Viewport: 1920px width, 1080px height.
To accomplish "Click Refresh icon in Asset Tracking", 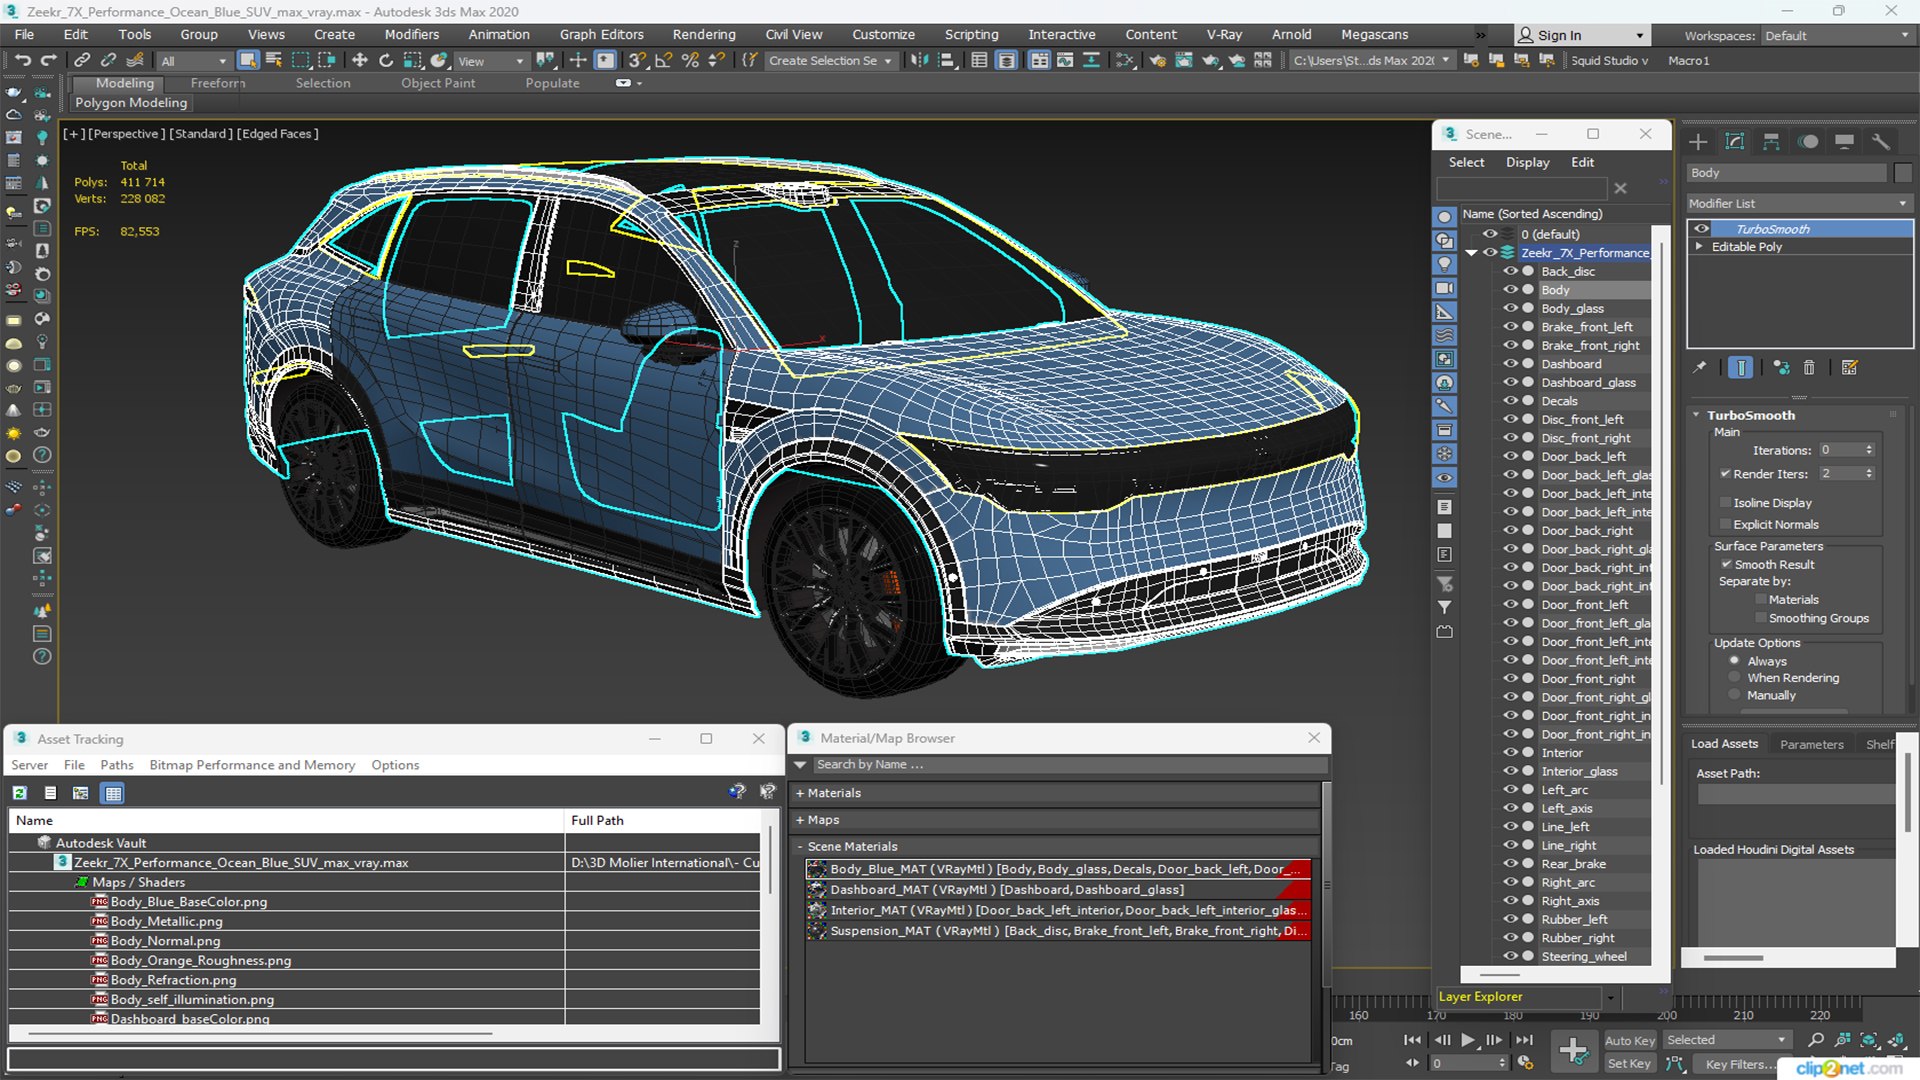I will point(20,793).
